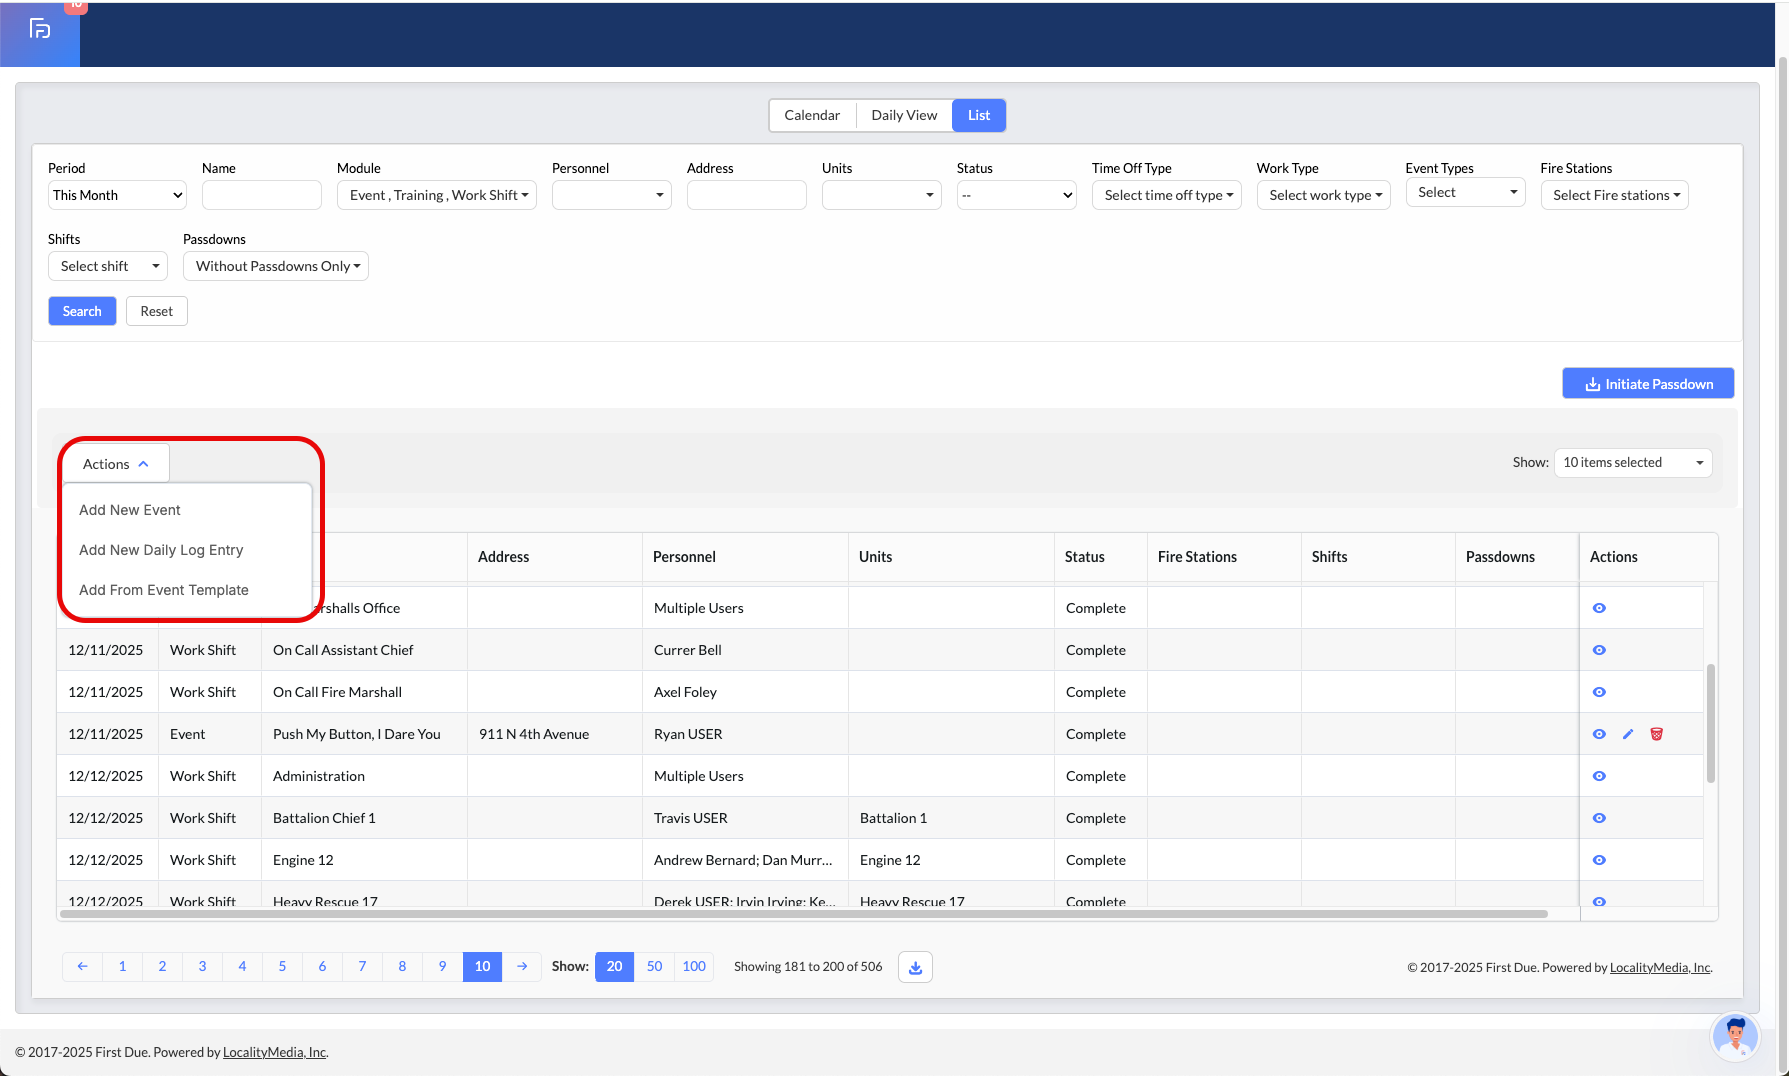Click the download export icon beside pagination
Screen dimensions: 1789x1076
(915, 967)
